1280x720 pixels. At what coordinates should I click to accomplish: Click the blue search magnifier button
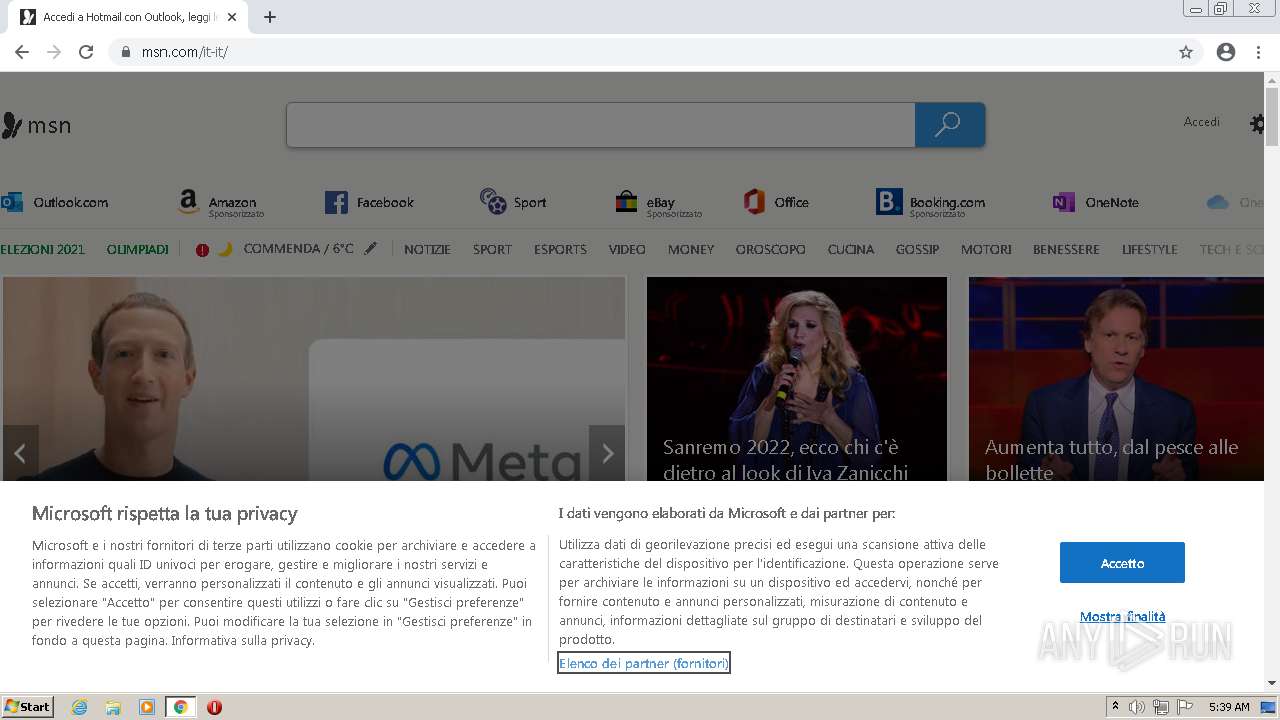tap(949, 125)
